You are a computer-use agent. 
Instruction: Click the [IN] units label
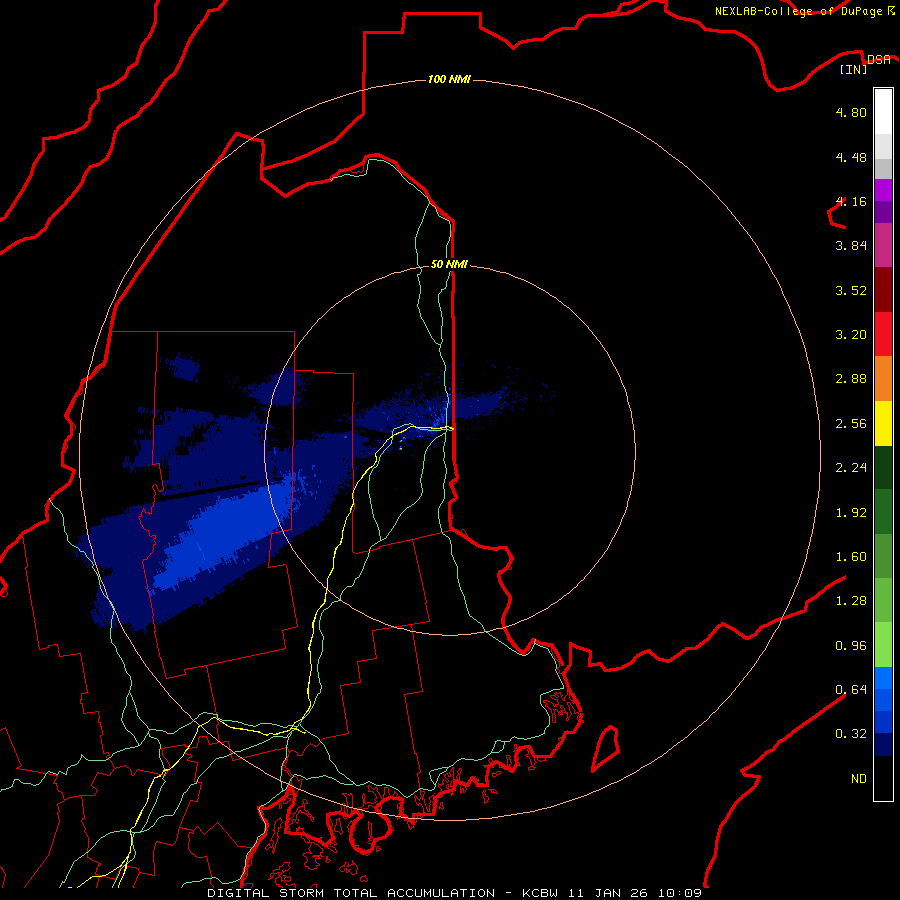coord(854,69)
